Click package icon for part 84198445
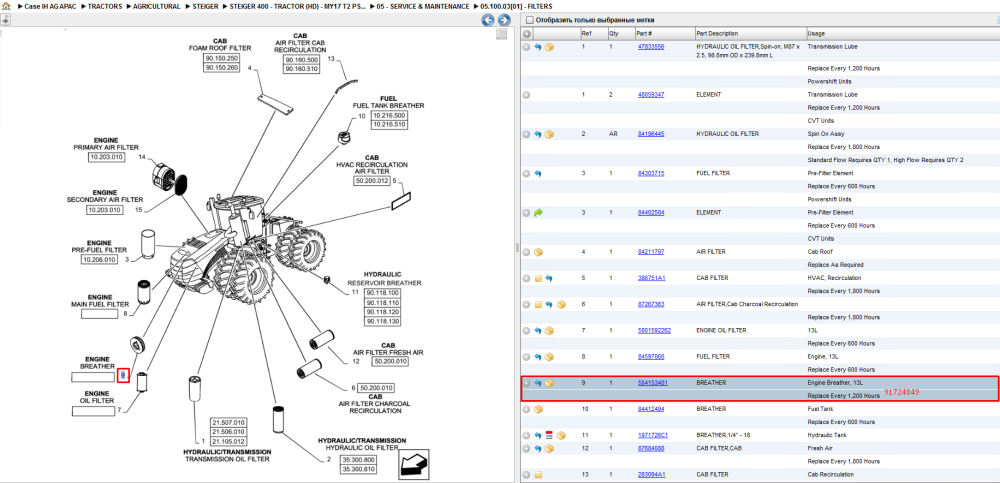The height and width of the screenshot is (483, 1000). [549, 134]
